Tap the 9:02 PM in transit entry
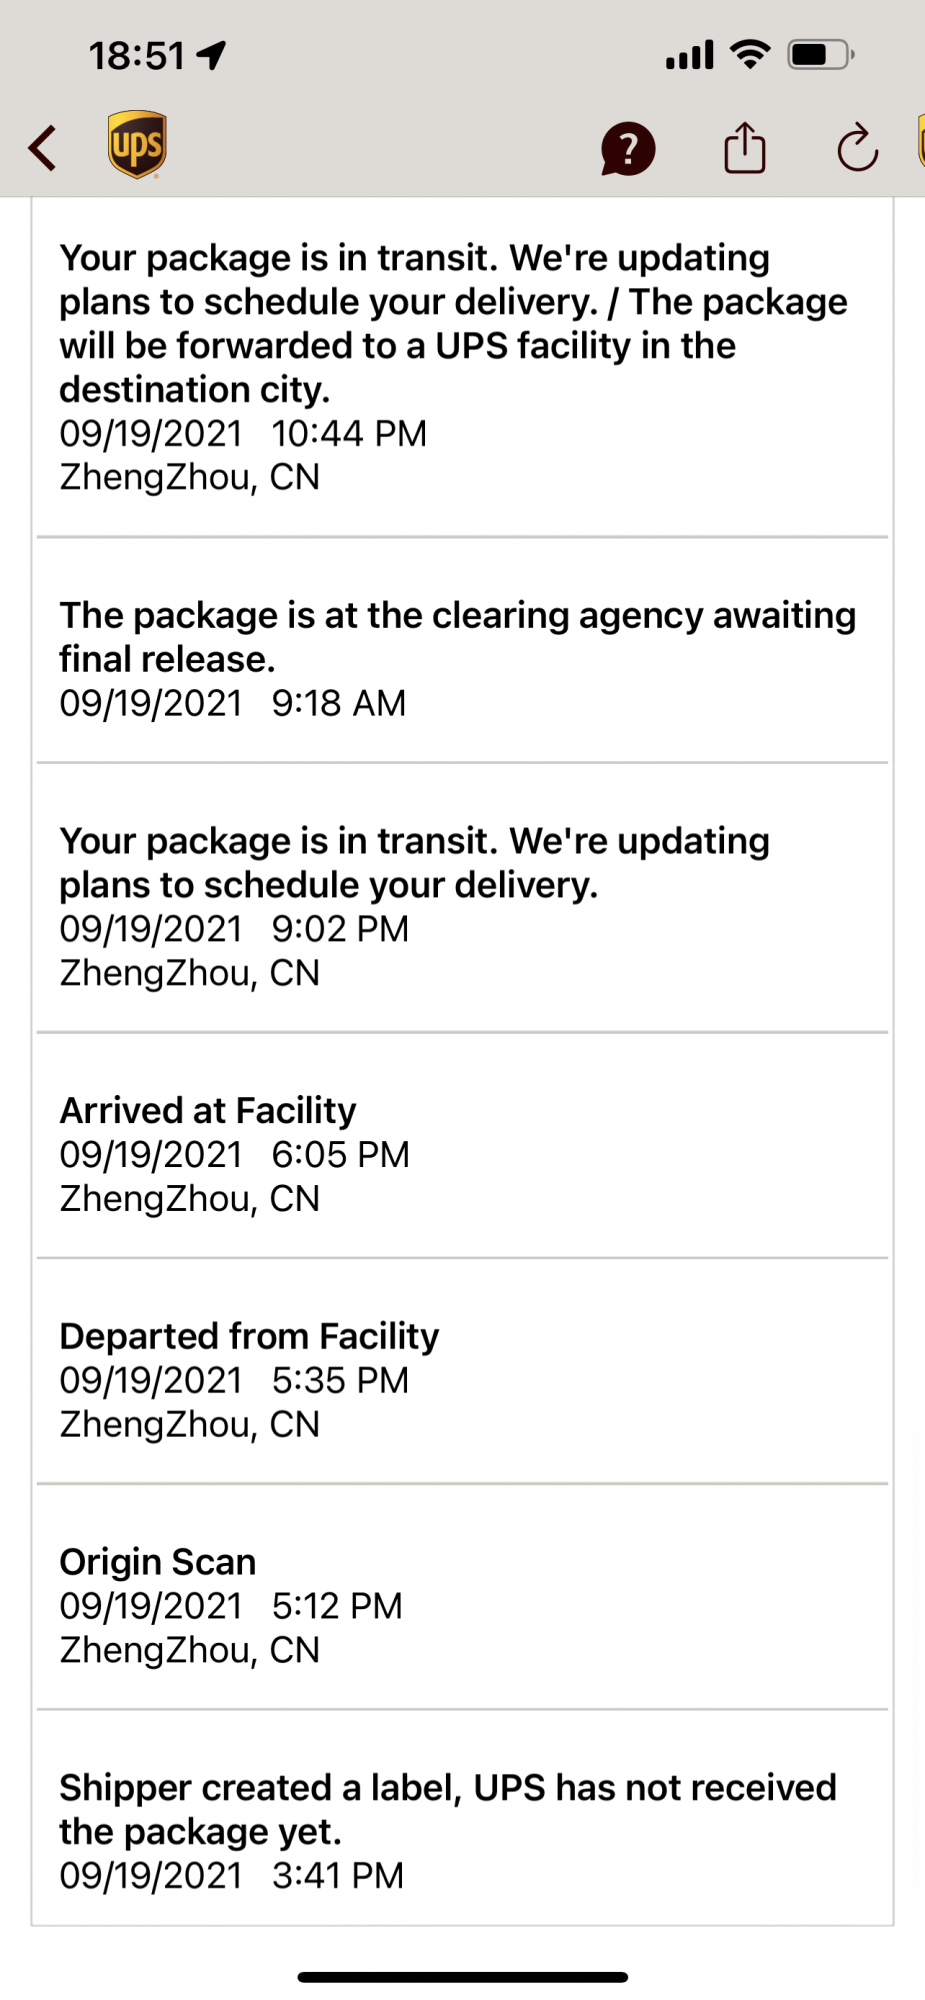This screenshot has height=2000, width=925. click(x=462, y=898)
